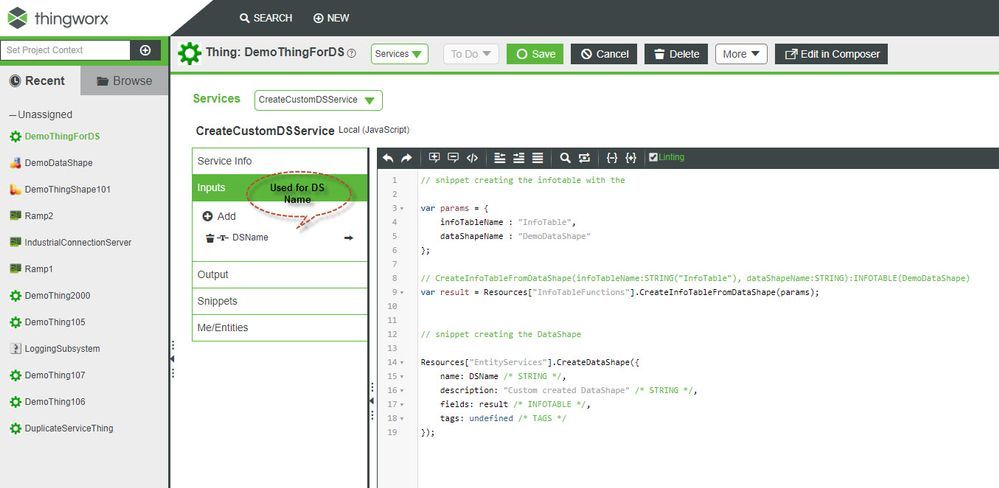Click the left sidebar collapse handle
This screenshot has height=488, width=999.
click(172, 359)
